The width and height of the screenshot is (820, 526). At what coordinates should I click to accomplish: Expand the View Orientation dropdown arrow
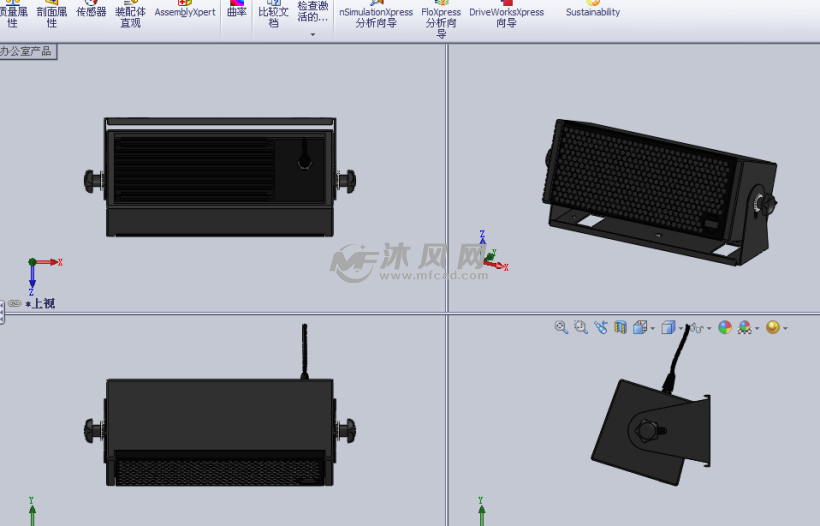point(653,328)
